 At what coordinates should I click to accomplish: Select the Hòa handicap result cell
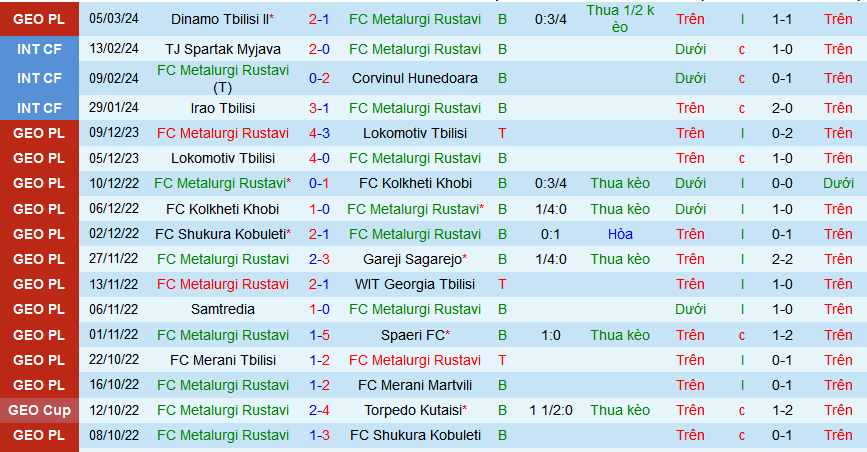pos(620,234)
